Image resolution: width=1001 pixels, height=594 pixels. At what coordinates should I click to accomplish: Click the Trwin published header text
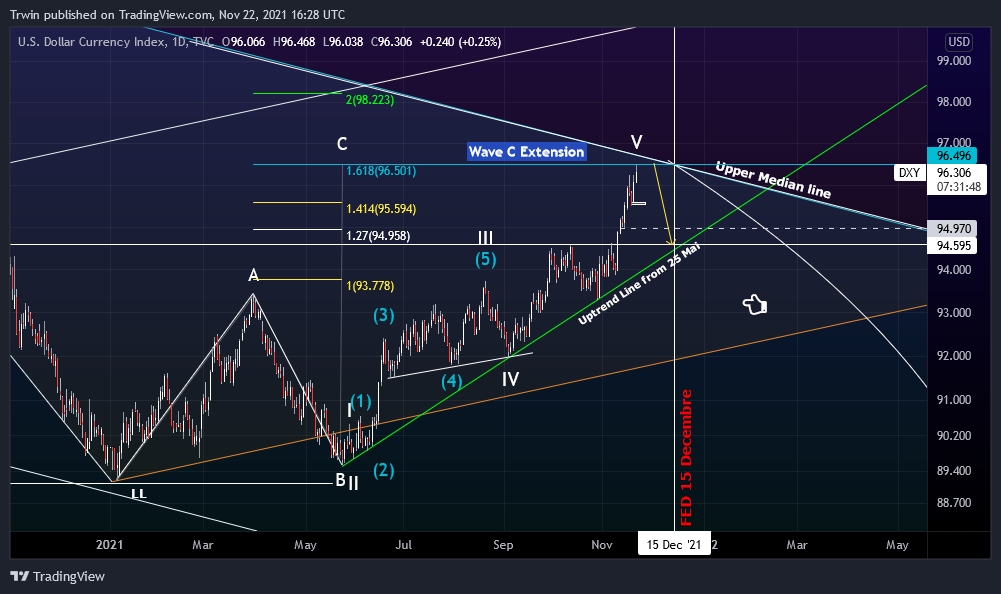point(177,14)
